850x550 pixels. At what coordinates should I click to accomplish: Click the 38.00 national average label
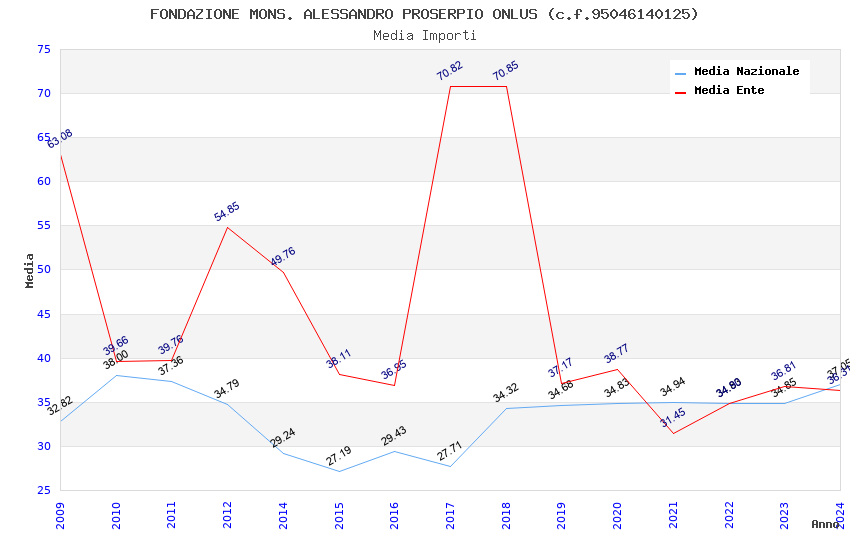point(115,359)
